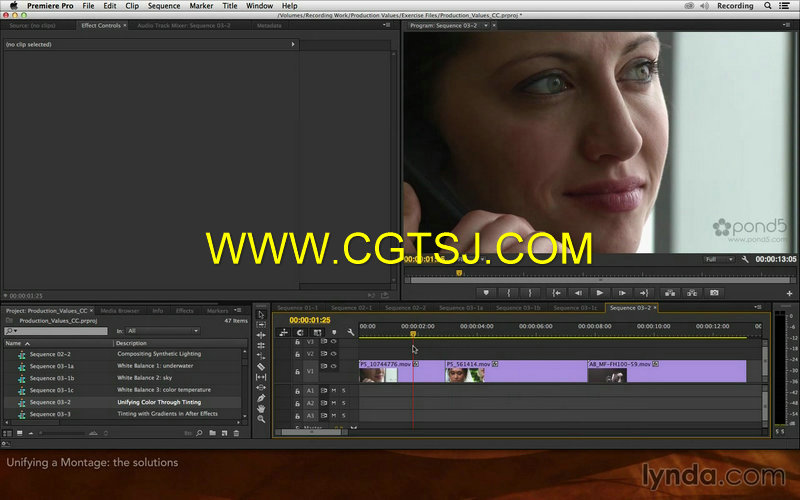Open the Project panel flyout menu

(237, 310)
